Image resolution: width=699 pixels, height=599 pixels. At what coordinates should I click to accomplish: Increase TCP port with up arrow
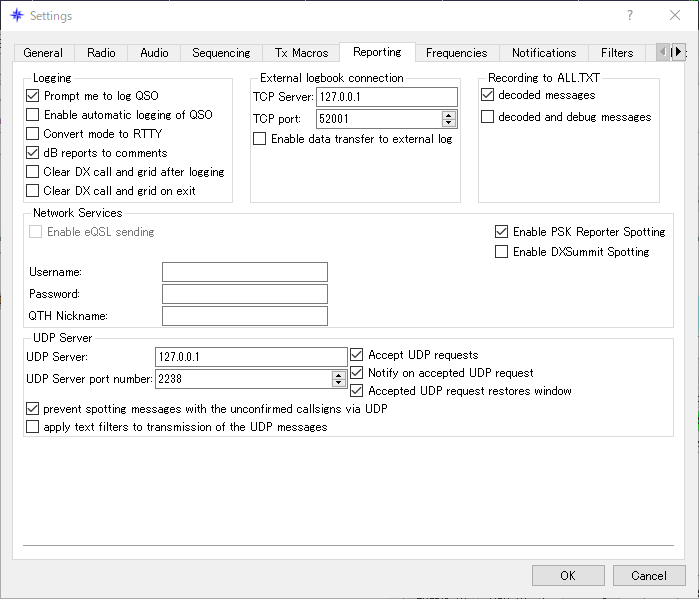tap(449, 115)
